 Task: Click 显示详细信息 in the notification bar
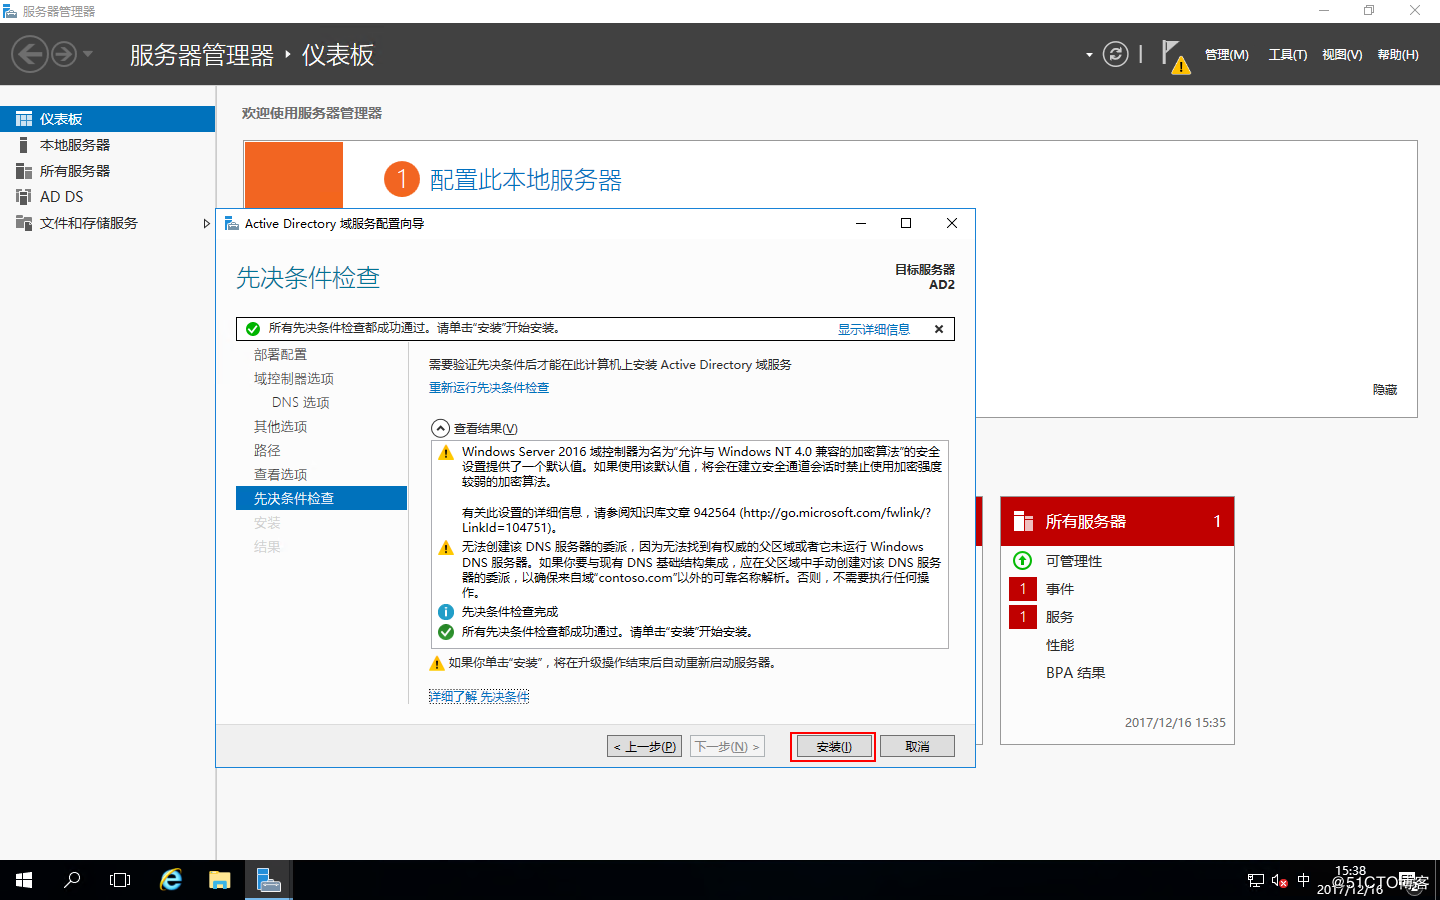[x=874, y=329]
